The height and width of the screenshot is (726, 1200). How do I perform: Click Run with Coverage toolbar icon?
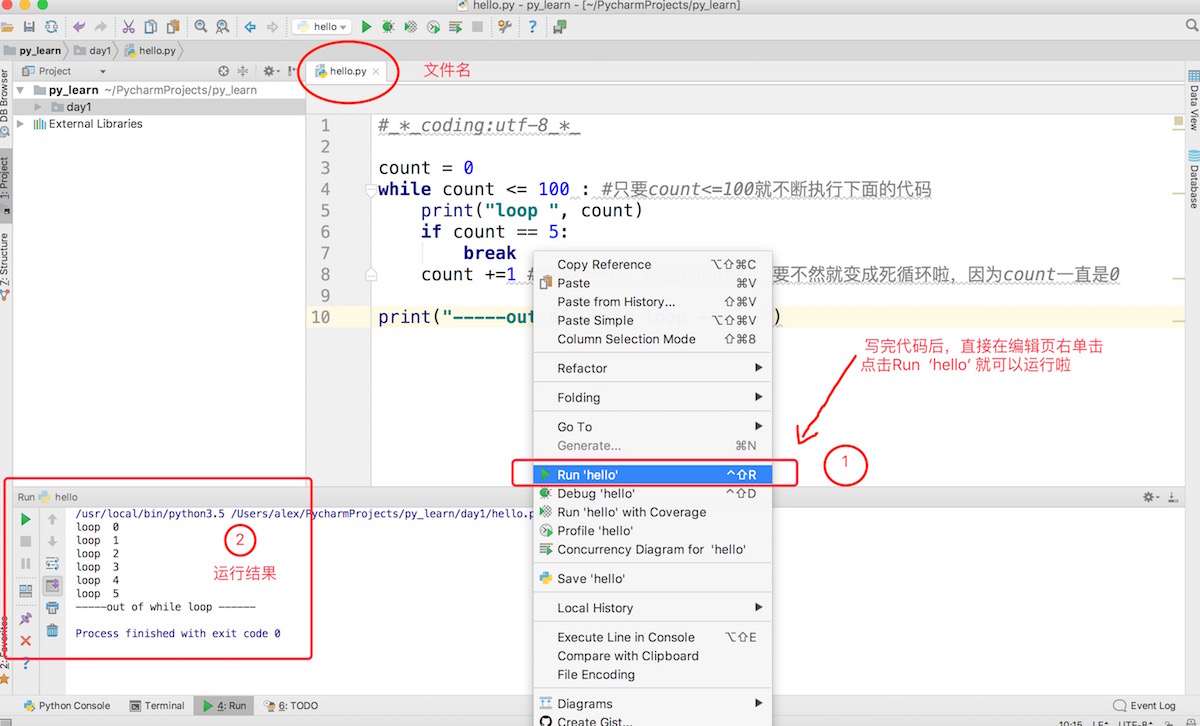(411, 27)
